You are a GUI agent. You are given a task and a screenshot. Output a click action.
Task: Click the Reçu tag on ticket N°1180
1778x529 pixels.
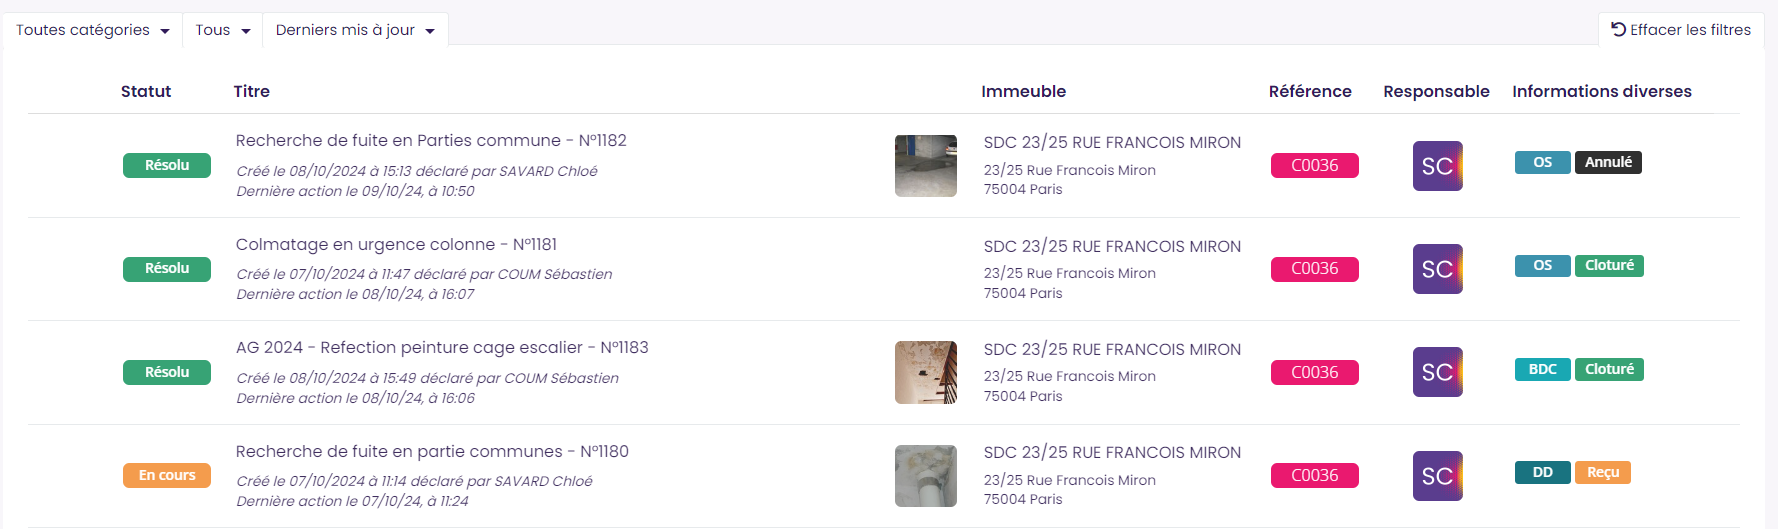(1602, 472)
